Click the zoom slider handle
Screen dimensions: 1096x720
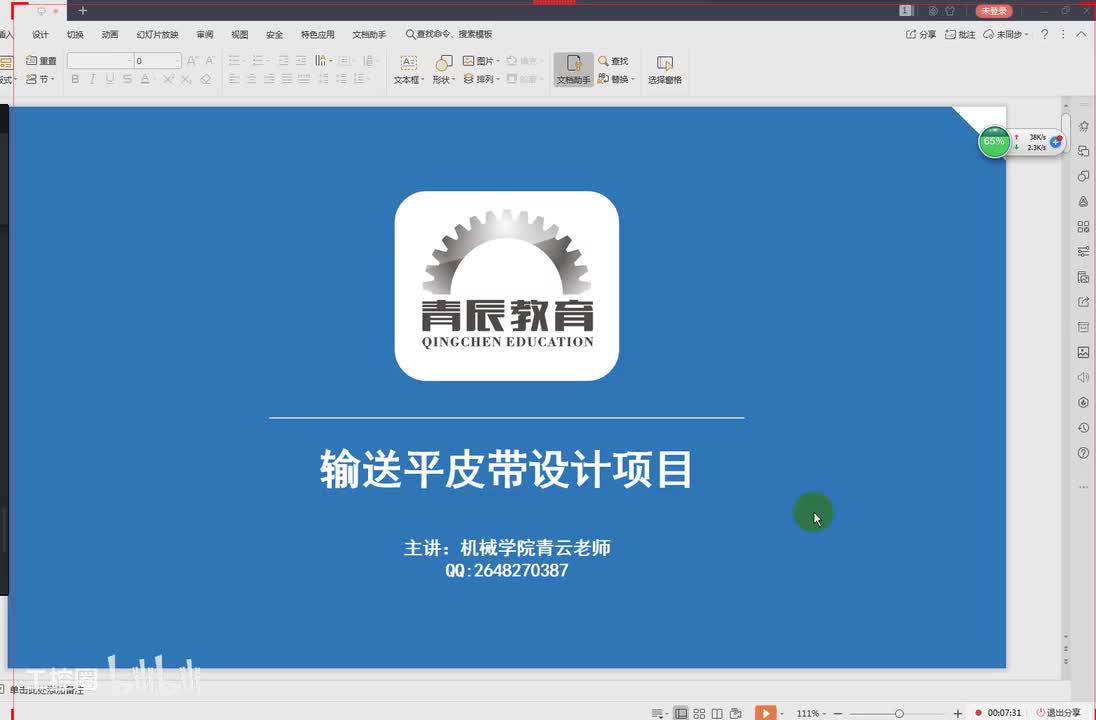point(899,714)
